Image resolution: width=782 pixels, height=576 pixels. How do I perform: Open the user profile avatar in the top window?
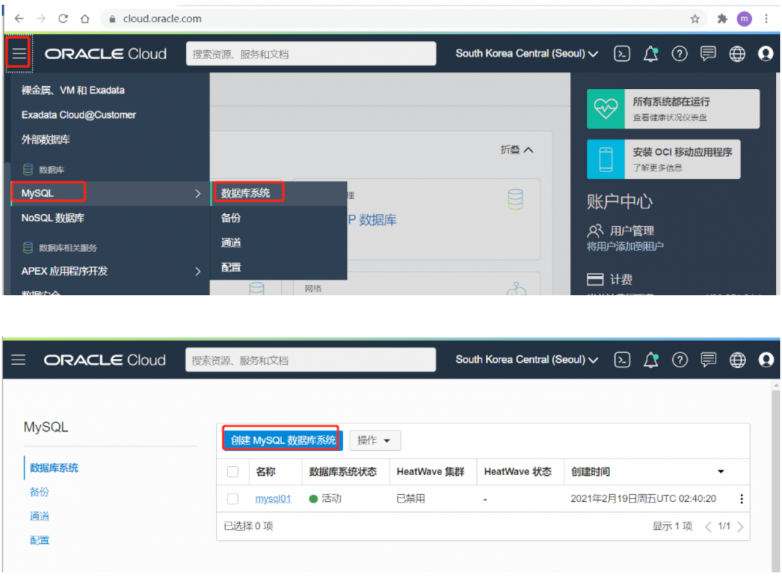[x=766, y=53]
